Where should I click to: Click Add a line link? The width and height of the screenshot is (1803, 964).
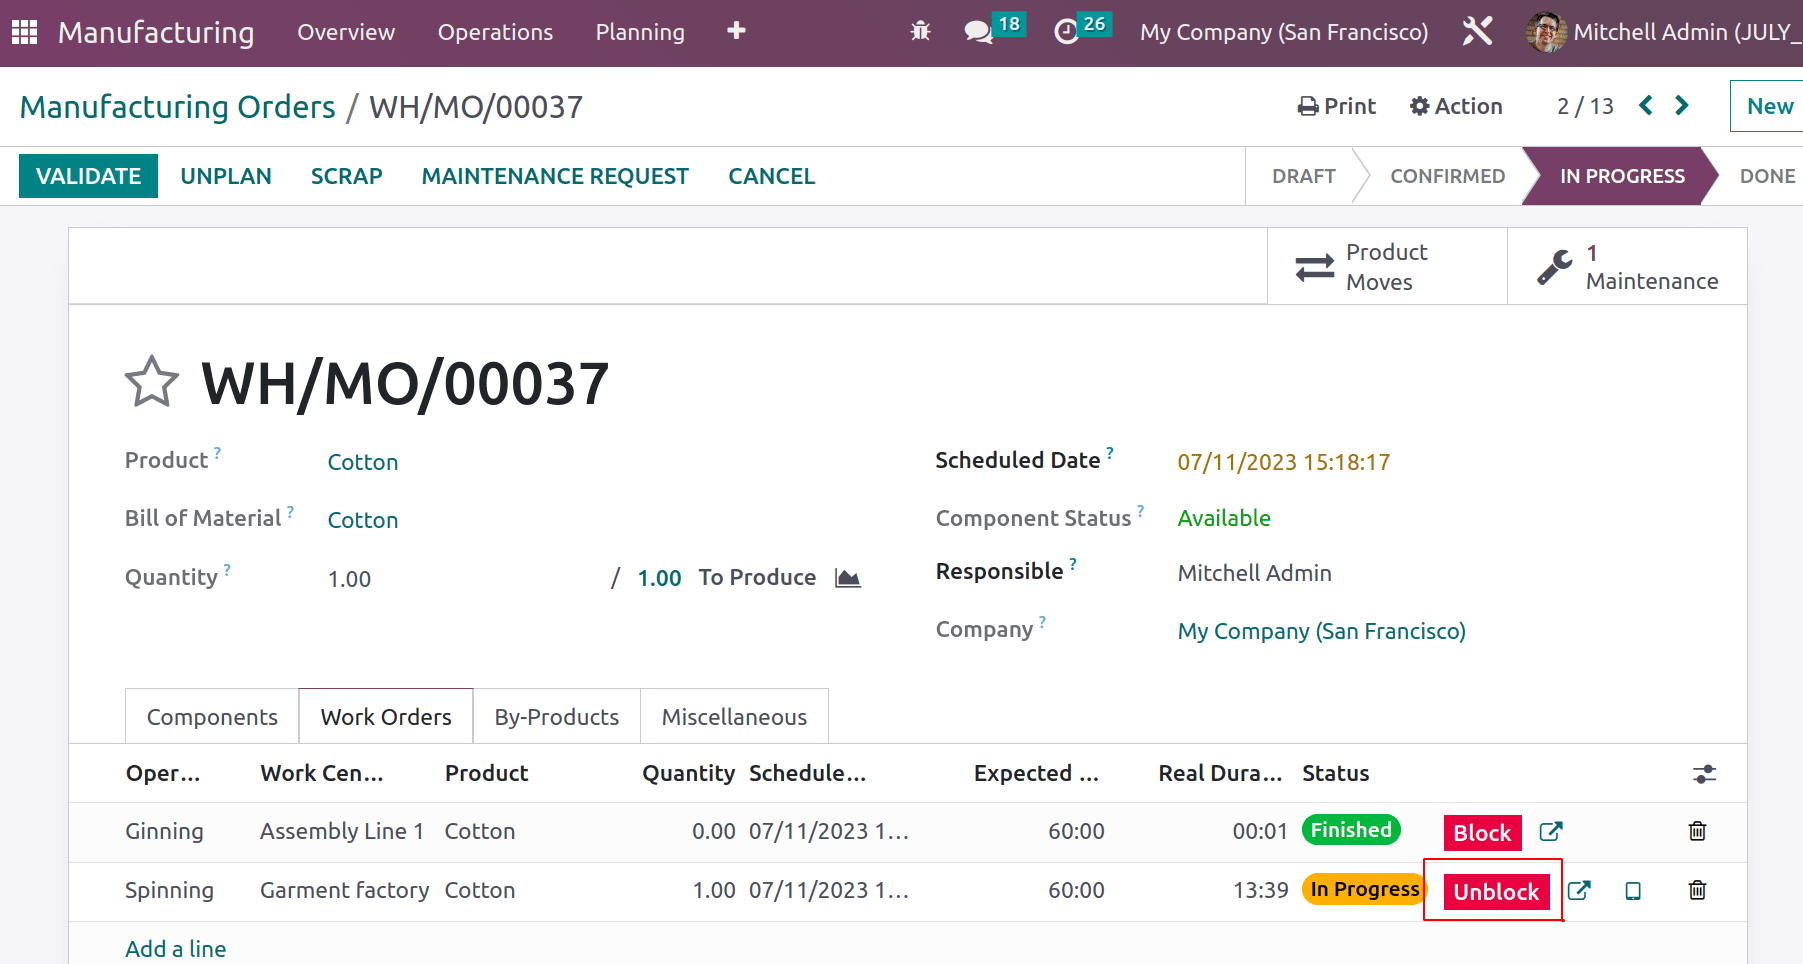pos(175,948)
